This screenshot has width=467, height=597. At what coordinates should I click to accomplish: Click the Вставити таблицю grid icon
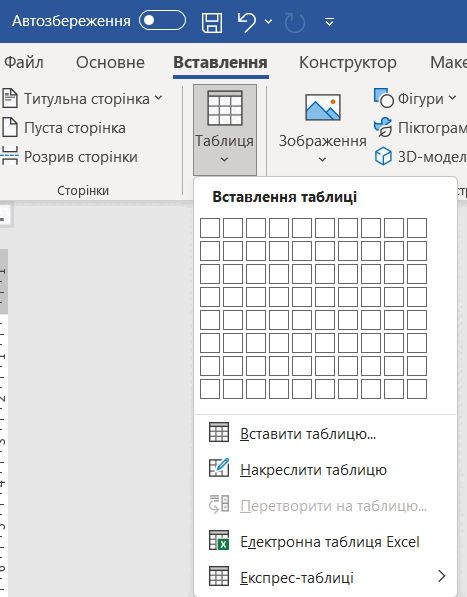219,432
